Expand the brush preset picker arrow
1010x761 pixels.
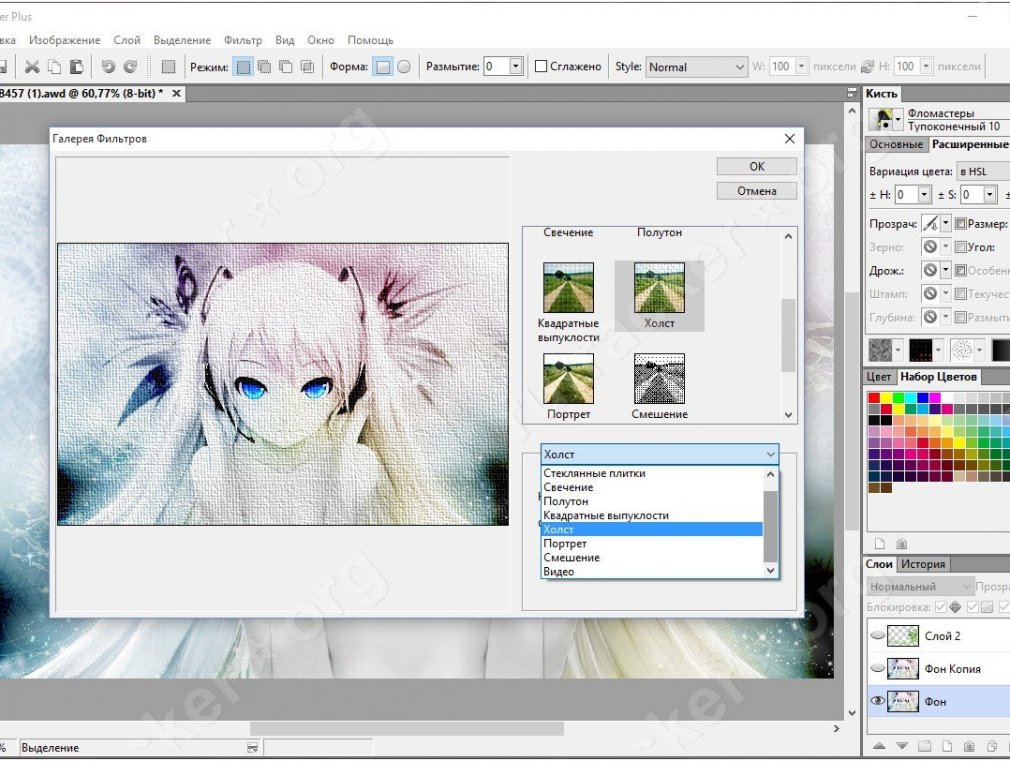pos(898,119)
